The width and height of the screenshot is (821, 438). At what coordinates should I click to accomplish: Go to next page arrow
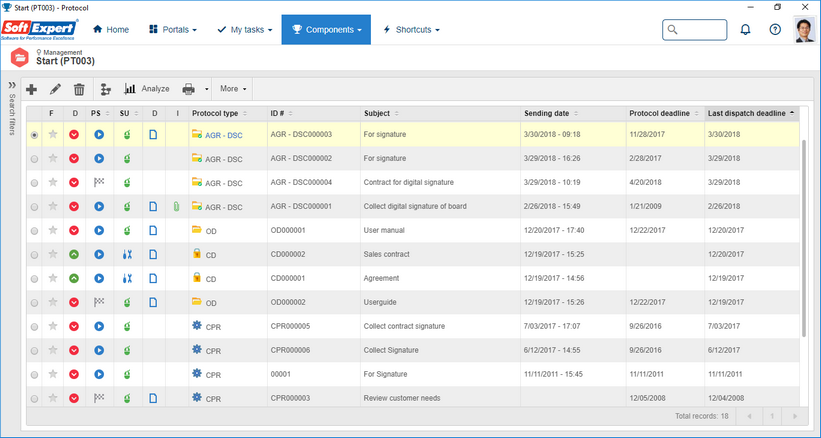pos(795,417)
